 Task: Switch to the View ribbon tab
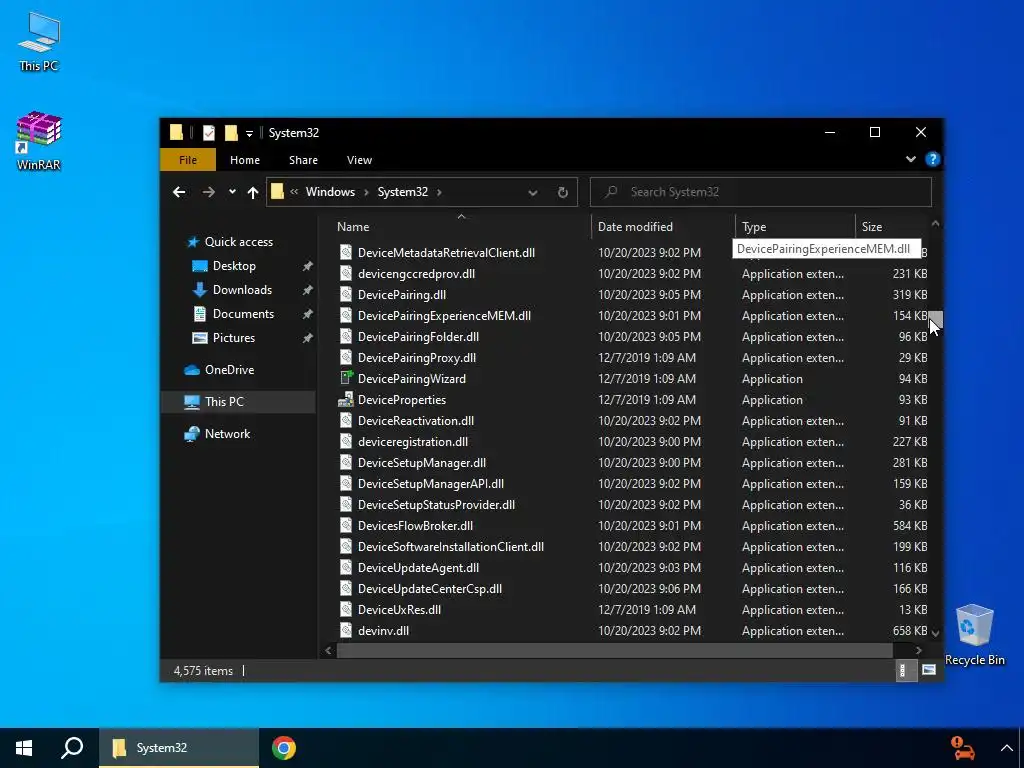click(x=359, y=160)
